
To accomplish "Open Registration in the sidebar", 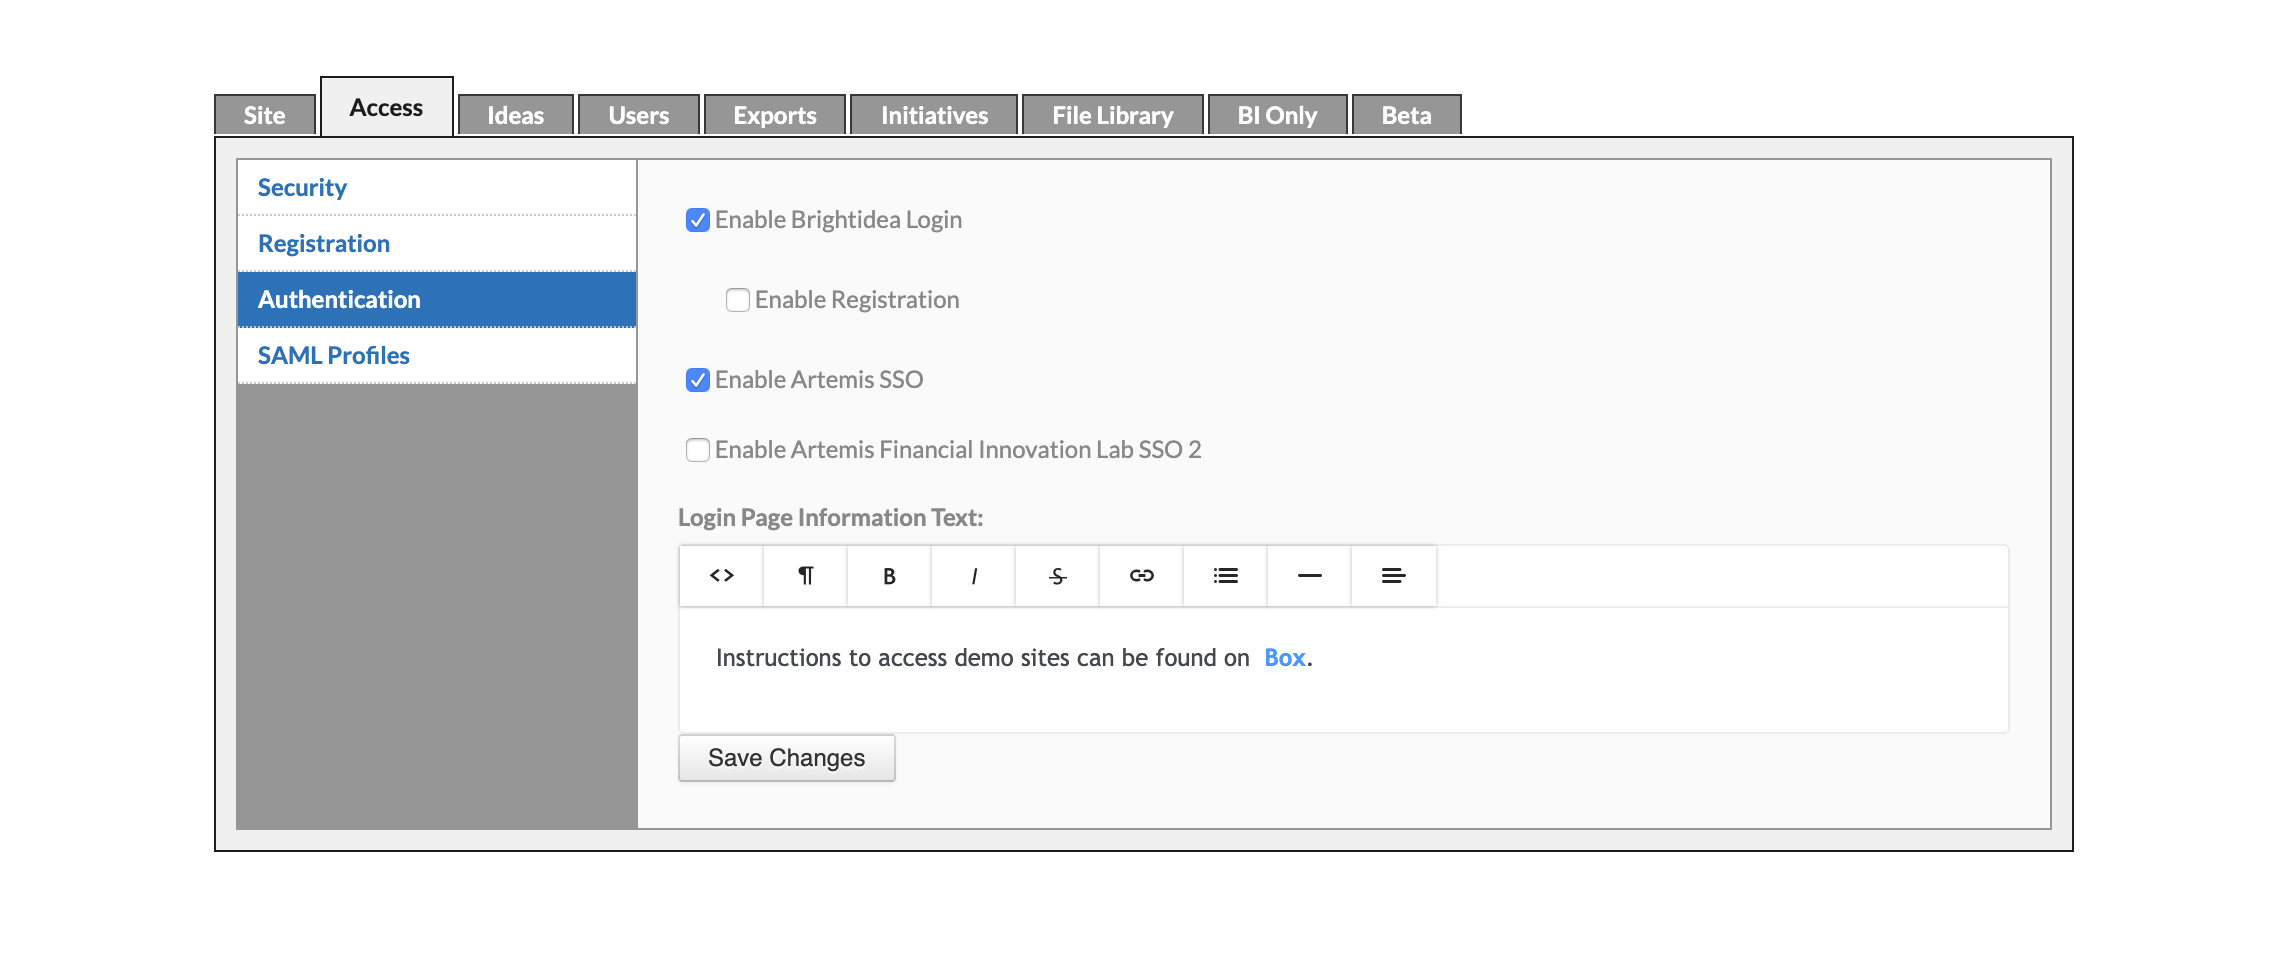I will [x=437, y=243].
